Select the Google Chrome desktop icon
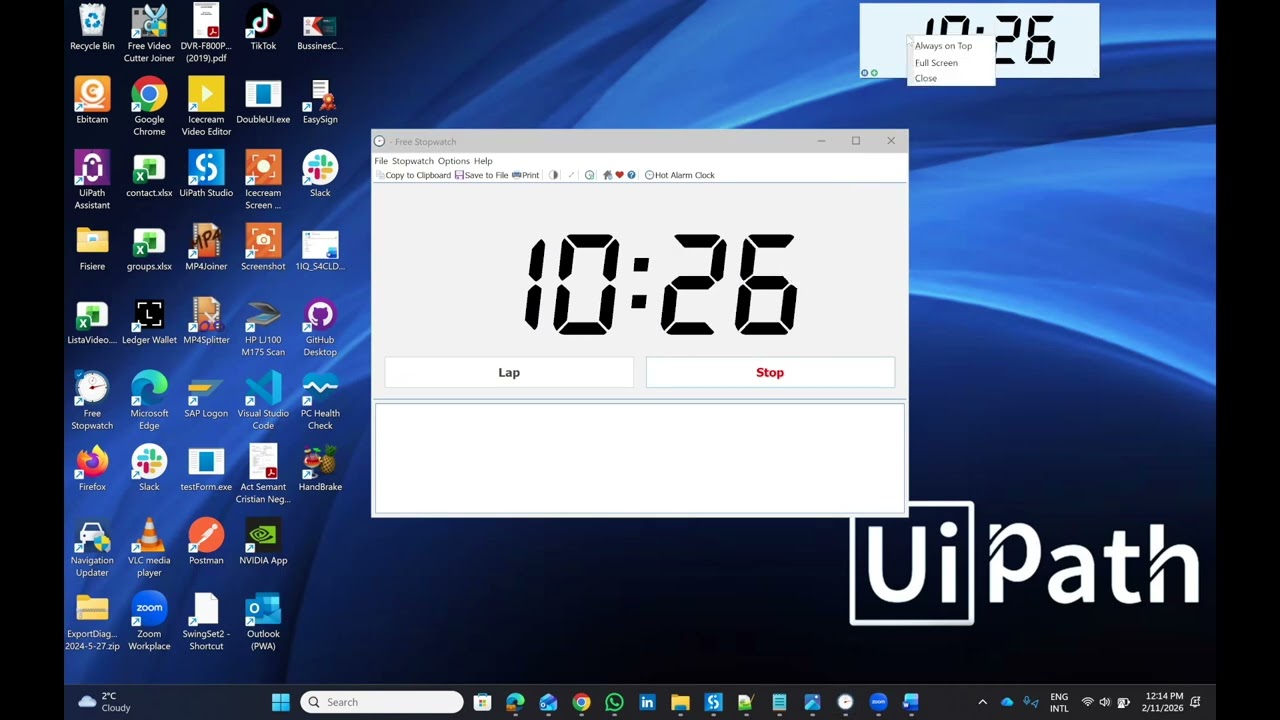1280x720 pixels. [x=149, y=107]
